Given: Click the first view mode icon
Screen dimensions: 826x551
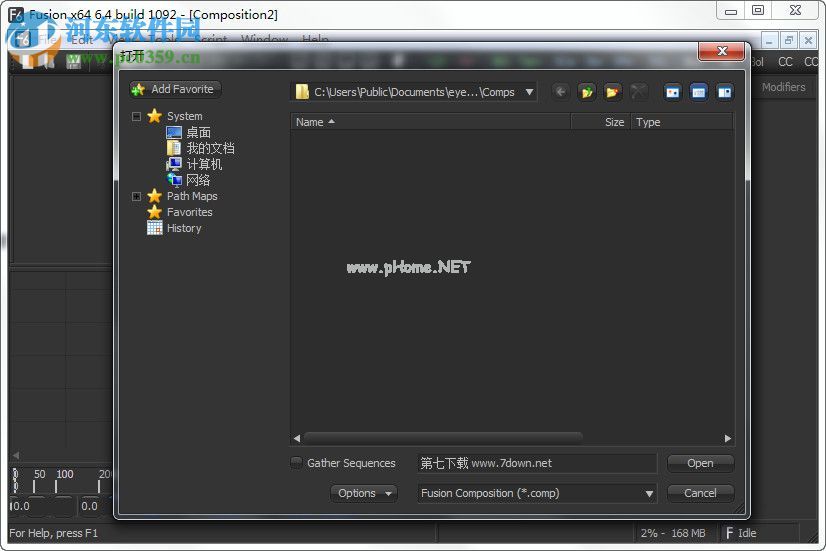Looking at the screenshot, I should point(673,92).
